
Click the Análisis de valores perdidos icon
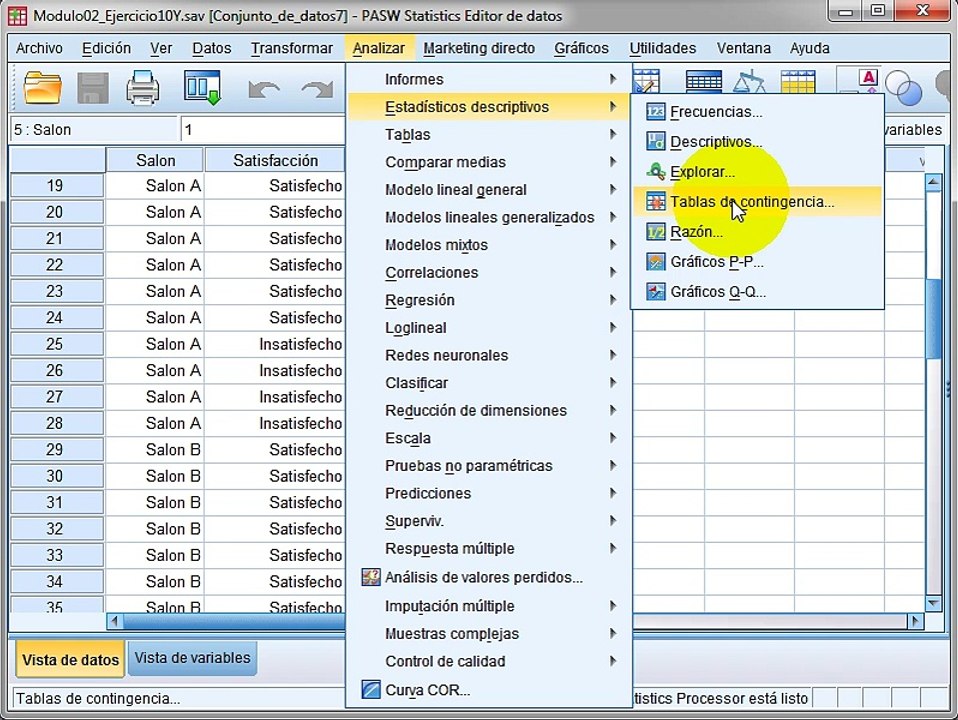pos(371,576)
